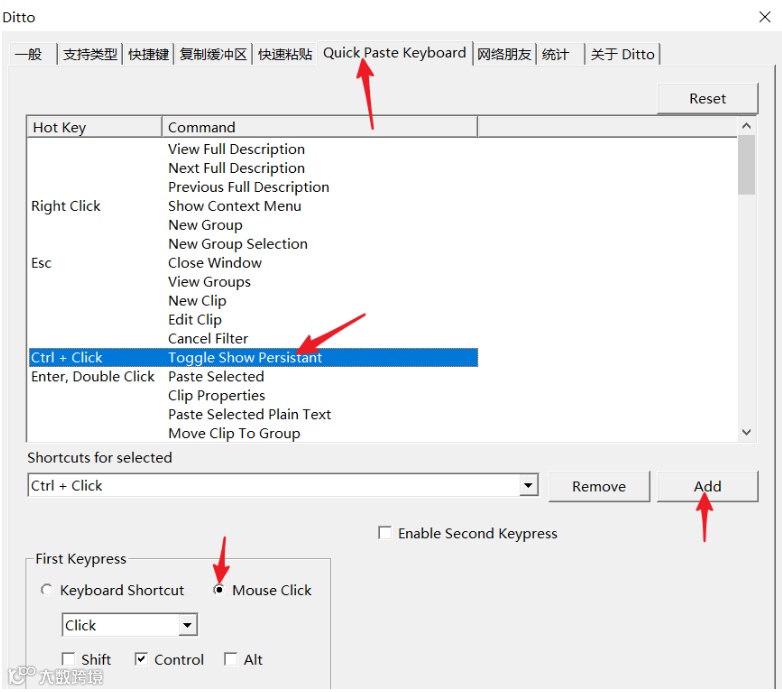Select the Toggle Show Persistant row
This screenshot has width=782, height=692.
(253, 357)
